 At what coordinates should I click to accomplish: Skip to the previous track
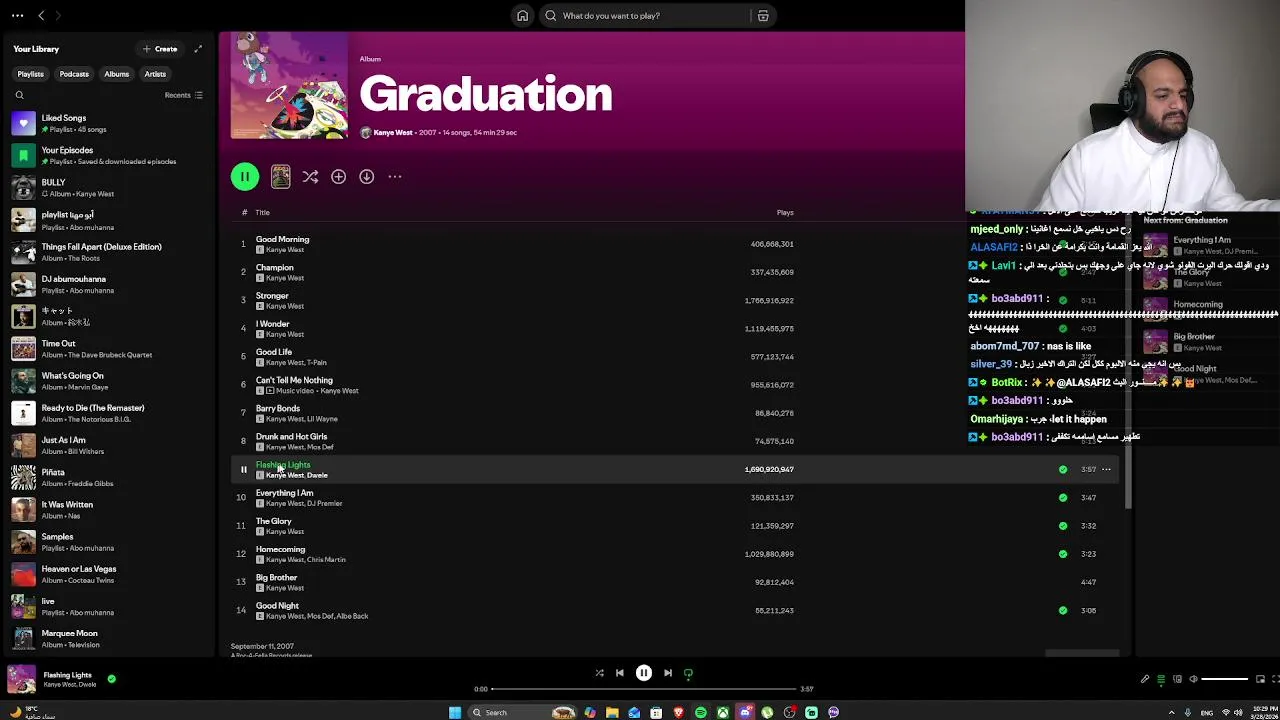tap(619, 673)
